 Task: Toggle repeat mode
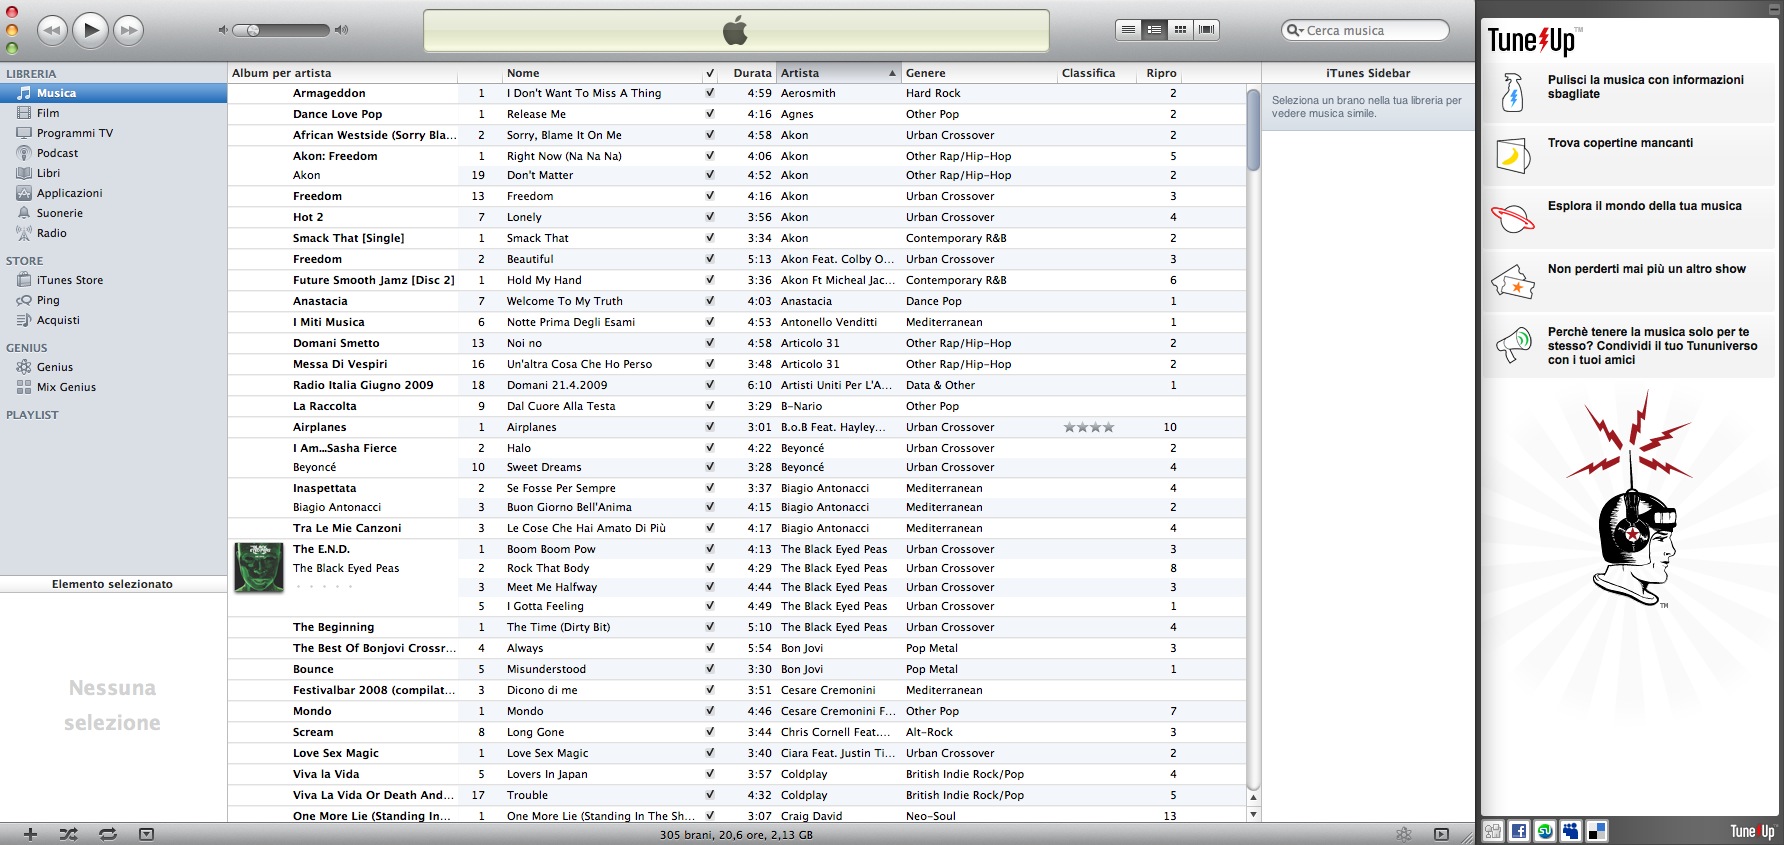tap(108, 834)
